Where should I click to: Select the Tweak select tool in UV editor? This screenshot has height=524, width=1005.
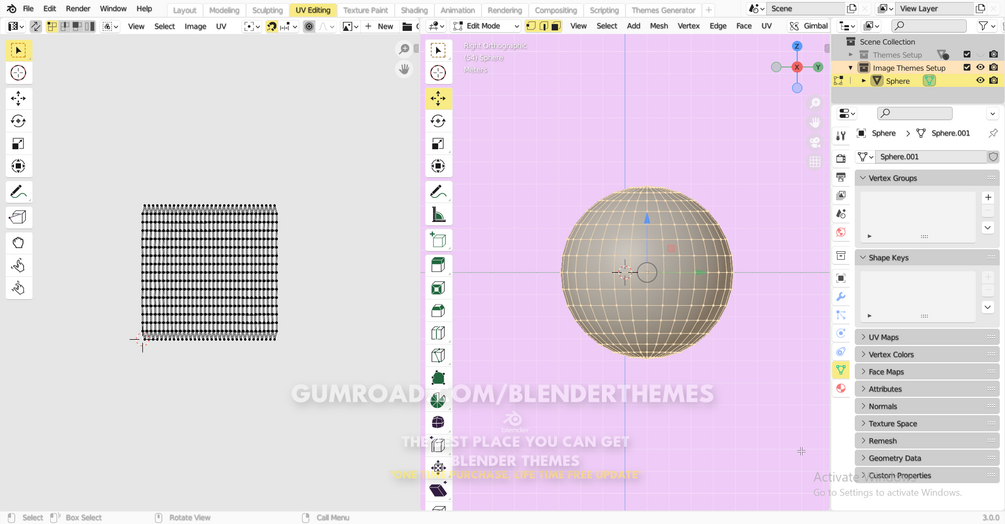pyautogui.click(x=19, y=51)
